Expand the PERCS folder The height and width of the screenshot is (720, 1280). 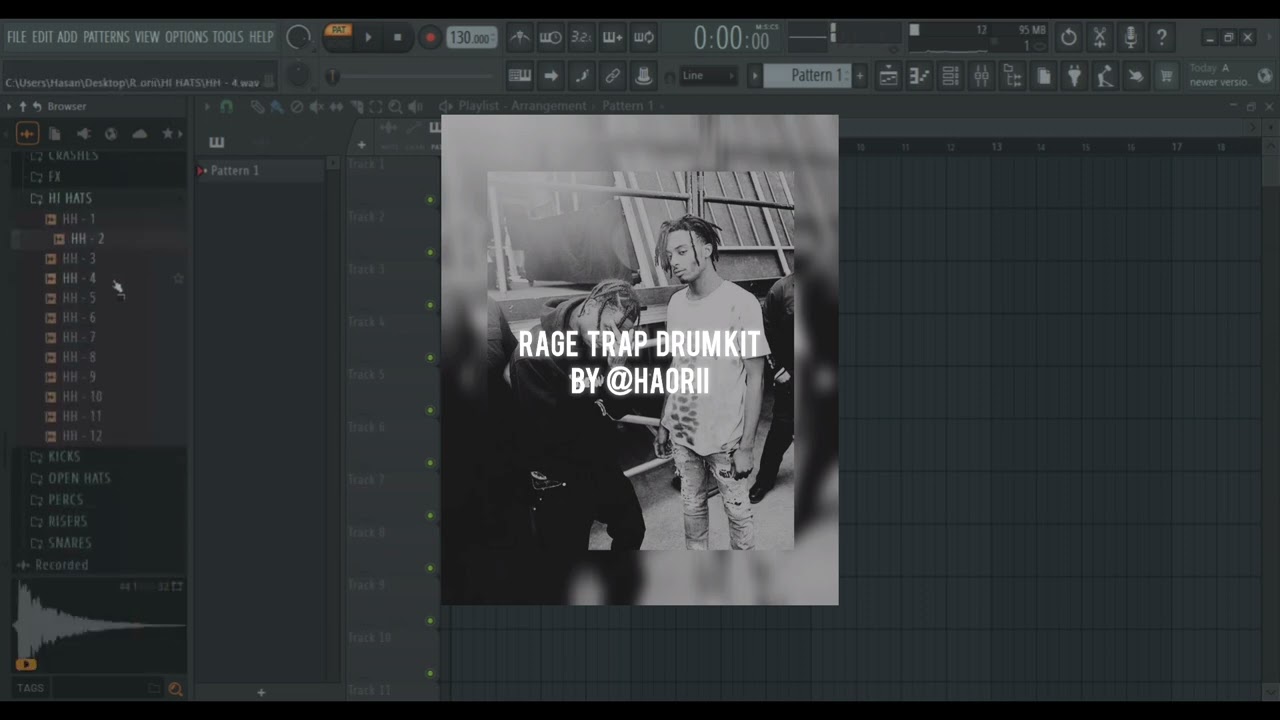coord(65,500)
